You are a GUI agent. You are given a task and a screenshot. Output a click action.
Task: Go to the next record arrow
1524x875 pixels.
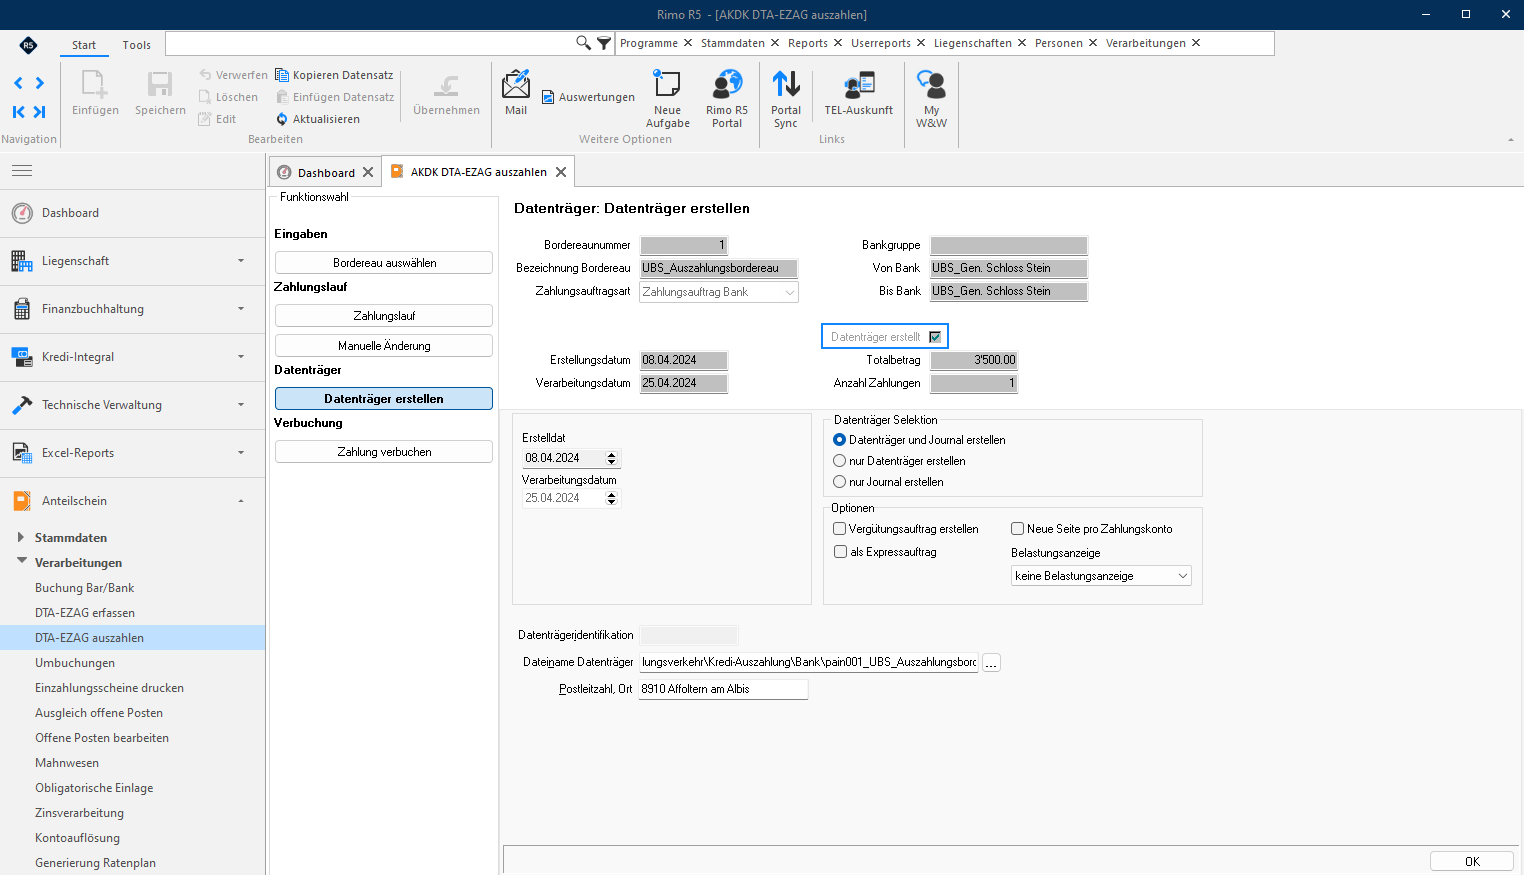click(x=40, y=83)
